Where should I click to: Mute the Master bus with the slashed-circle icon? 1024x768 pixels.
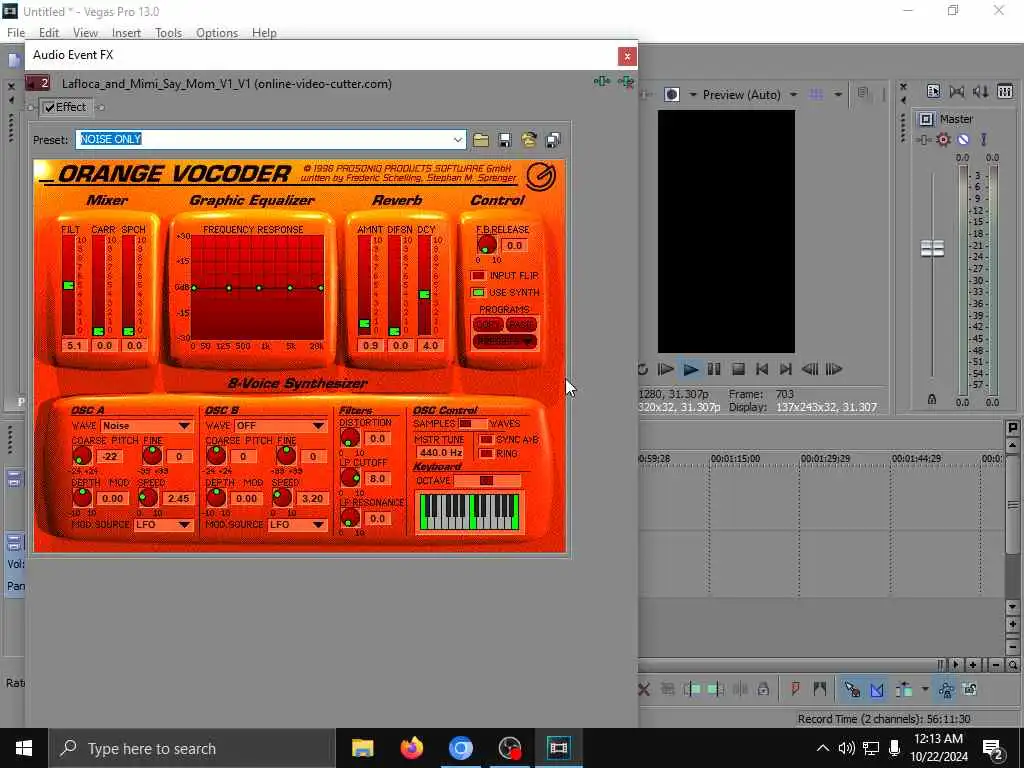coord(963,140)
